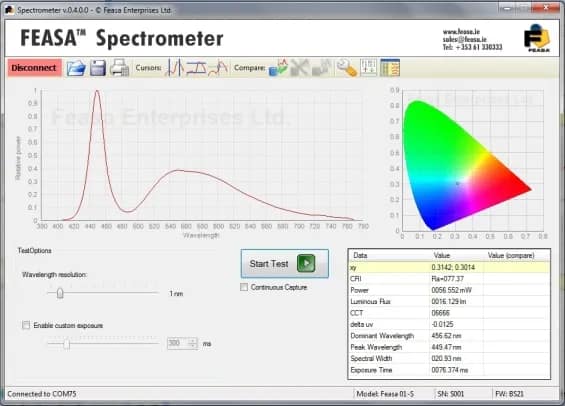Print the spectrum results

[x=120, y=68]
